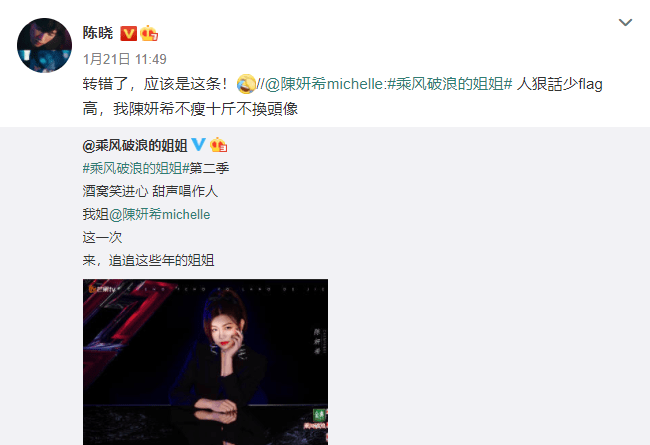The image size is (650, 445).
Task: Click the green badge at image corner
Action: (x=319, y=414)
